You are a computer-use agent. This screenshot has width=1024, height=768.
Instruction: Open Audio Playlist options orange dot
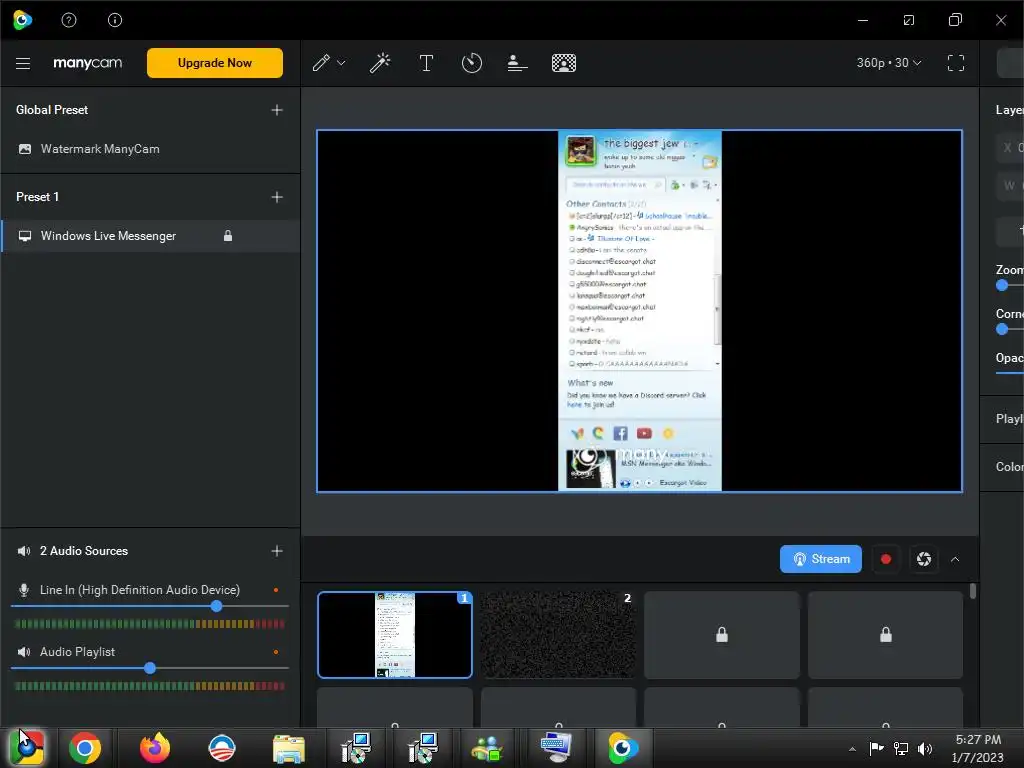tap(276, 652)
